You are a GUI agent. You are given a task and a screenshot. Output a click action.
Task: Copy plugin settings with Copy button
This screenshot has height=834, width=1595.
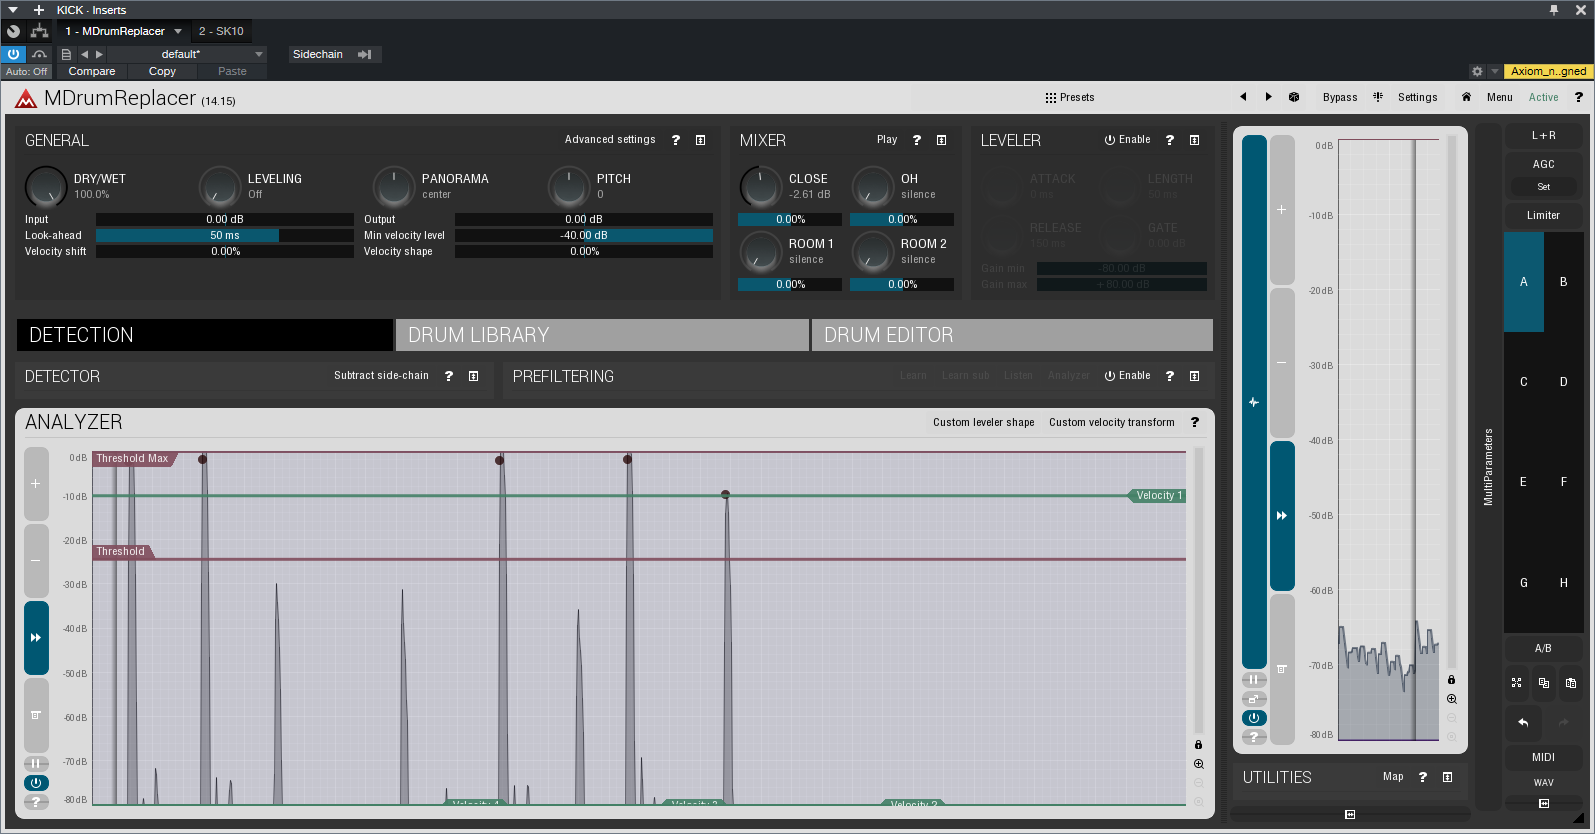tap(162, 71)
